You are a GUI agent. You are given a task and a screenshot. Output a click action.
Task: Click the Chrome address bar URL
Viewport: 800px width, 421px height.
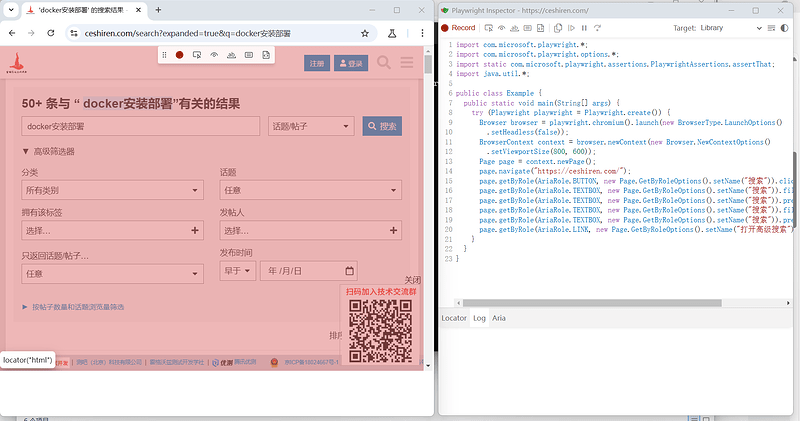tap(188, 33)
